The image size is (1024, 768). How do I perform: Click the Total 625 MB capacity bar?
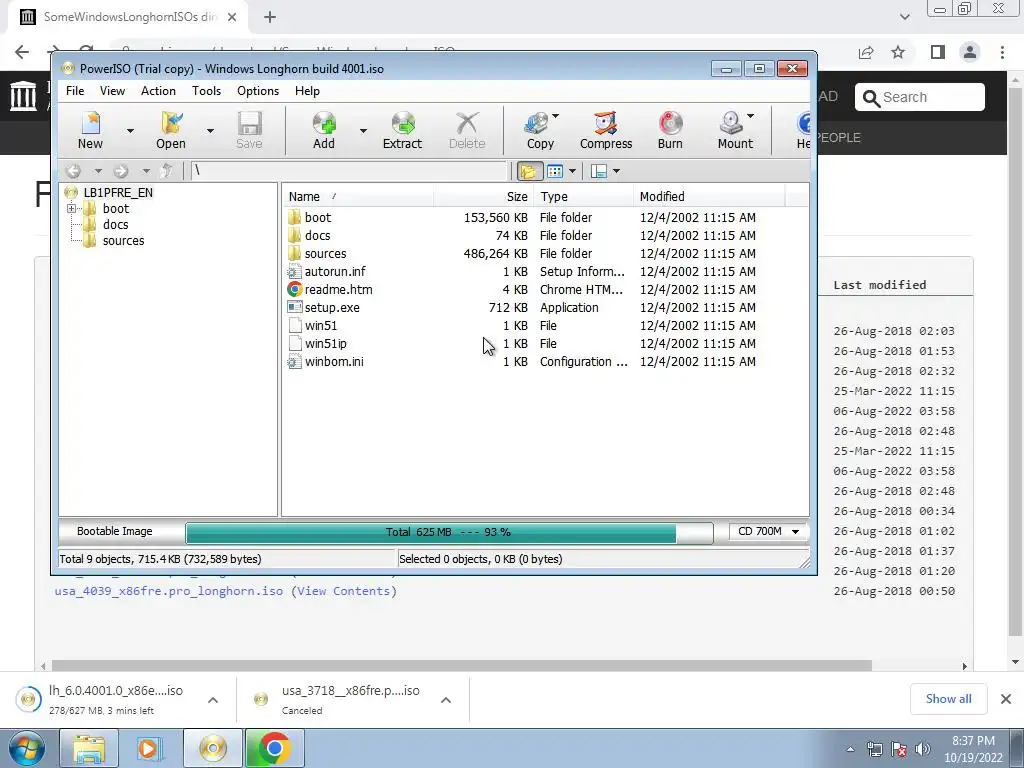(x=449, y=532)
